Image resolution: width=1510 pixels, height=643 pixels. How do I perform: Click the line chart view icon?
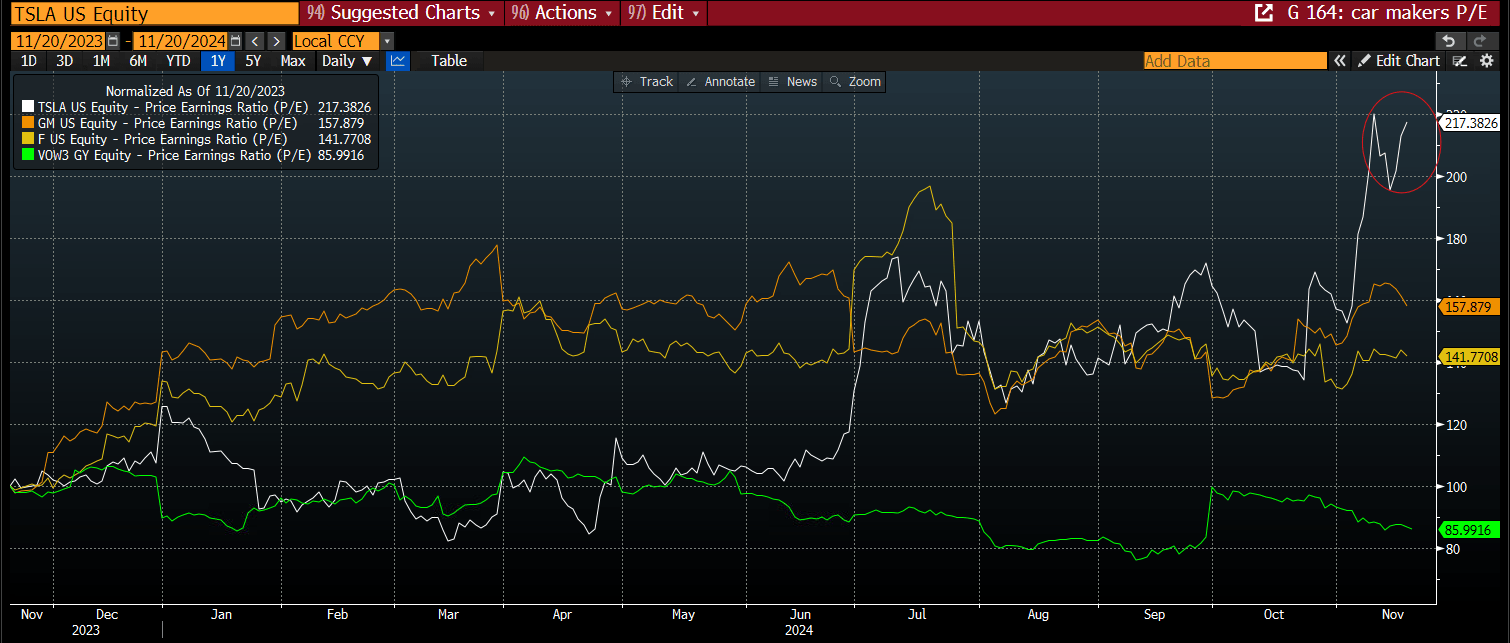[x=397, y=61]
